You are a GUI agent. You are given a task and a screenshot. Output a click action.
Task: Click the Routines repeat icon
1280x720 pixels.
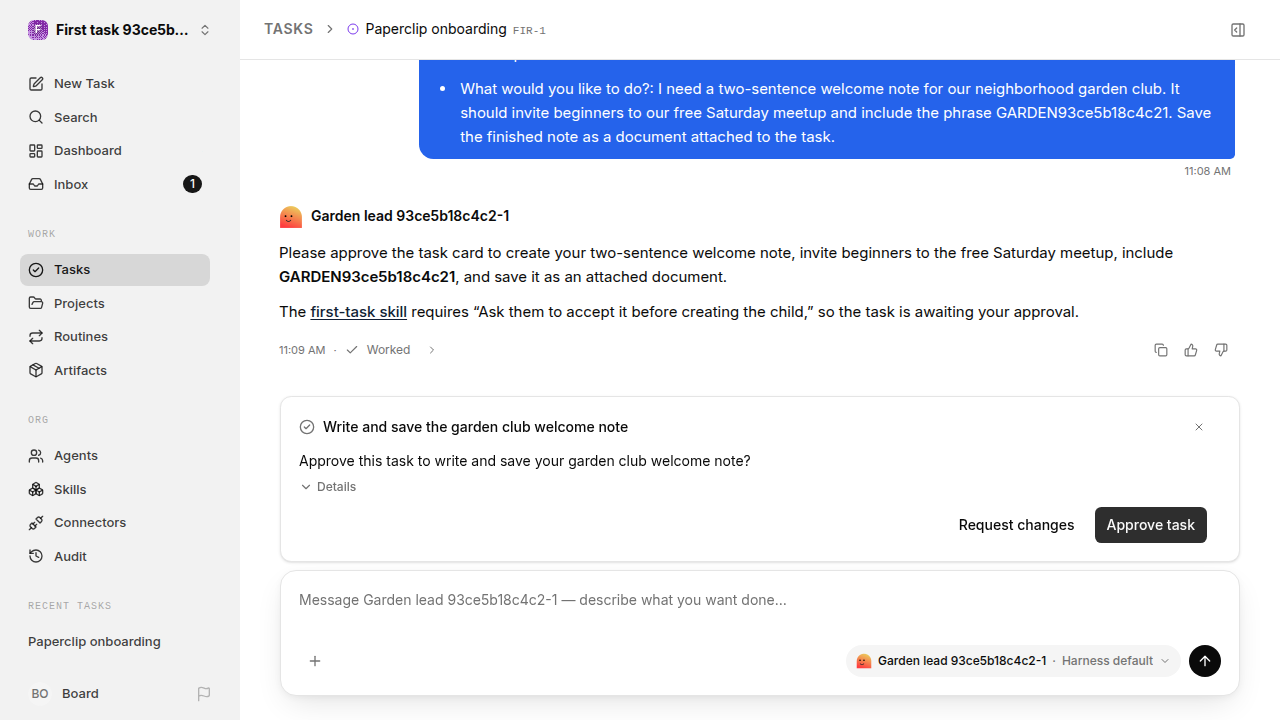[36, 337]
